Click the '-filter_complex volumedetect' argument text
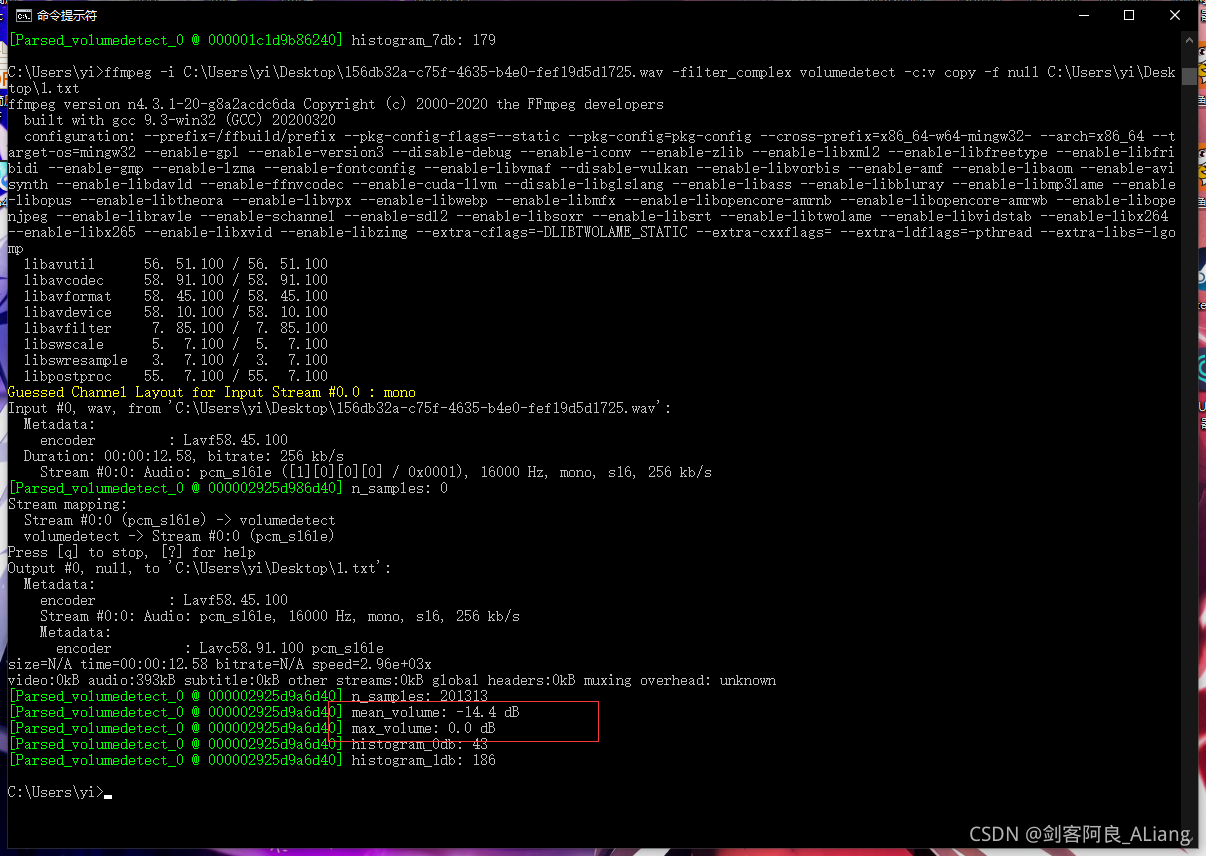This screenshot has width=1206, height=856. point(783,72)
